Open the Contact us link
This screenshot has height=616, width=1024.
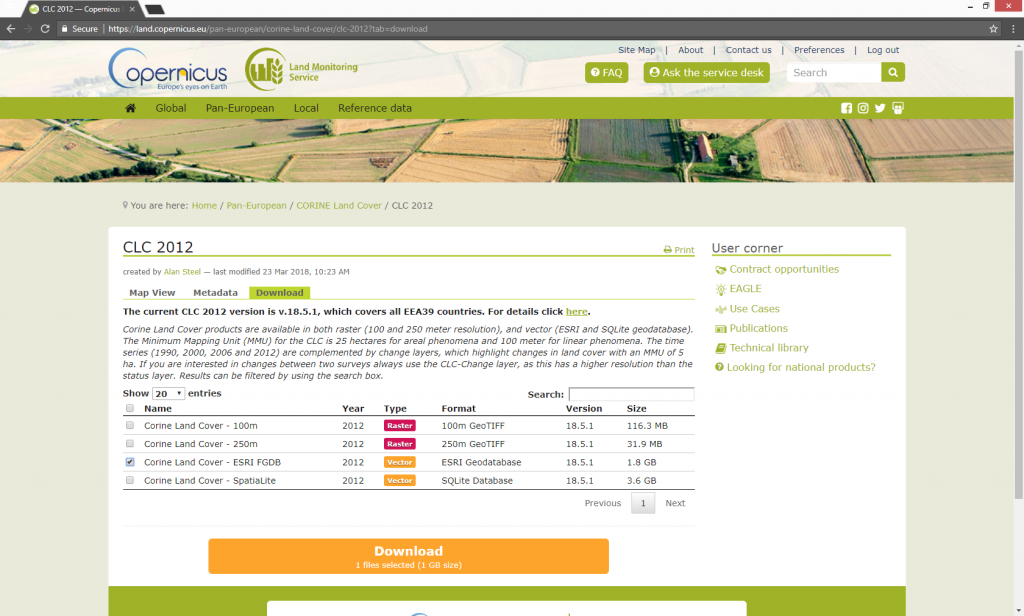pyautogui.click(x=748, y=50)
